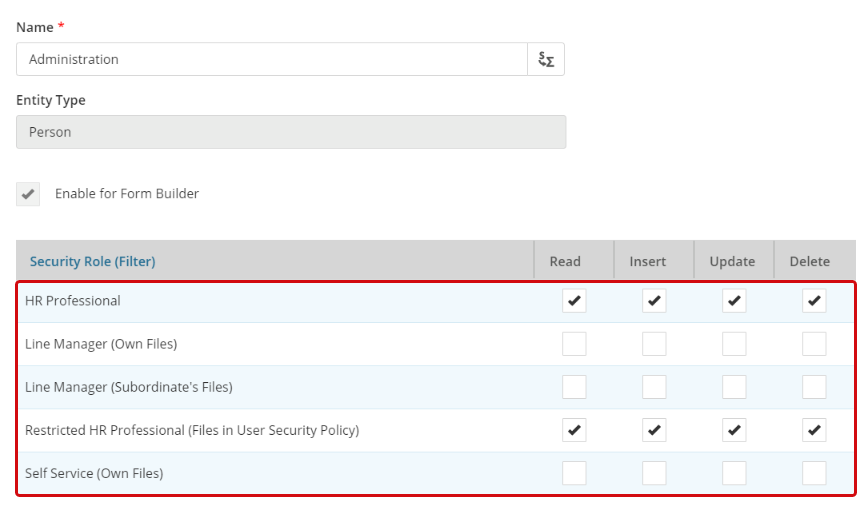This screenshot has height=510, width=868.
Task: Enable Read for Self Service (Own Files)
Action: click(x=574, y=473)
